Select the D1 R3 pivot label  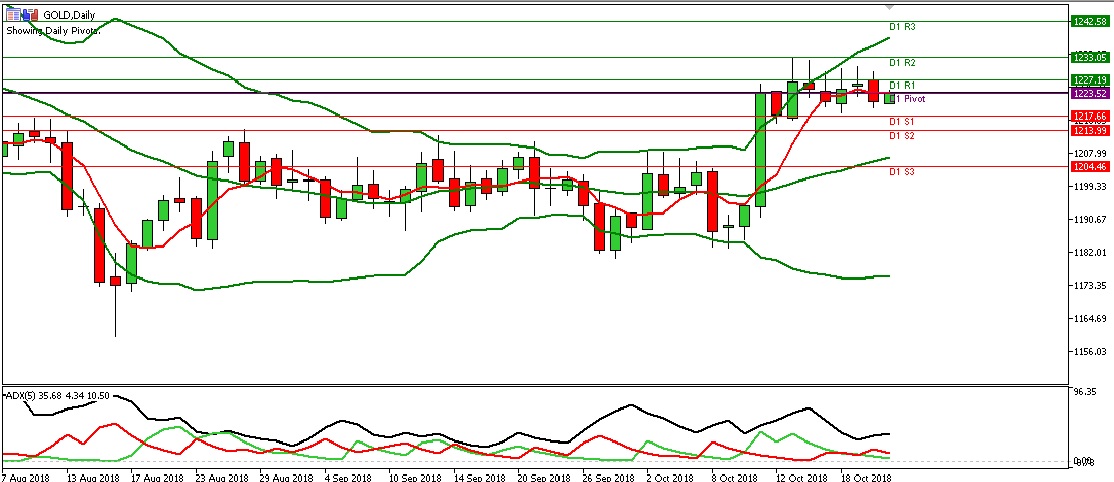pos(902,27)
